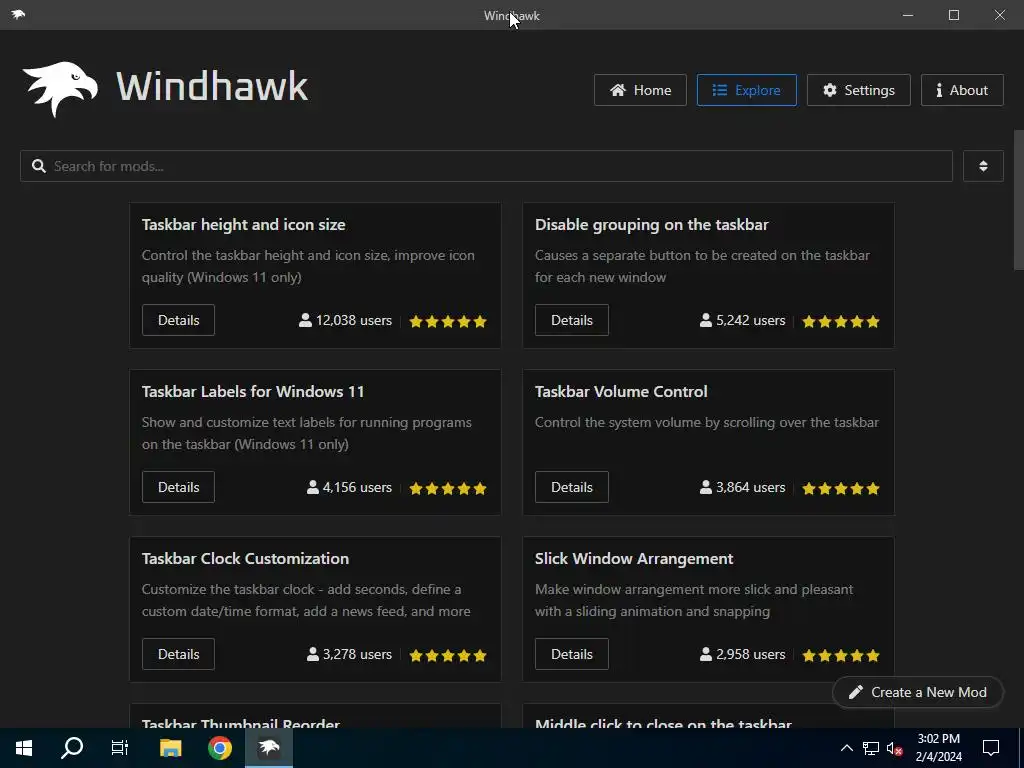1024x768 pixels.
Task: Click the Windhawk eagle logo
Action: (x=60, y=89)
